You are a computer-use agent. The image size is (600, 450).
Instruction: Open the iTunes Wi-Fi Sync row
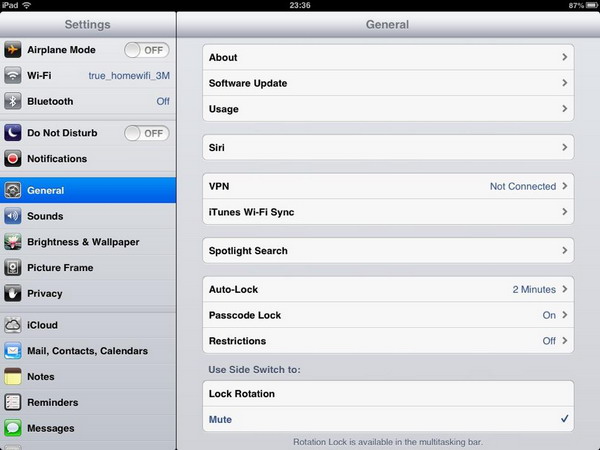pyautogui.click(x=388, y=212)
